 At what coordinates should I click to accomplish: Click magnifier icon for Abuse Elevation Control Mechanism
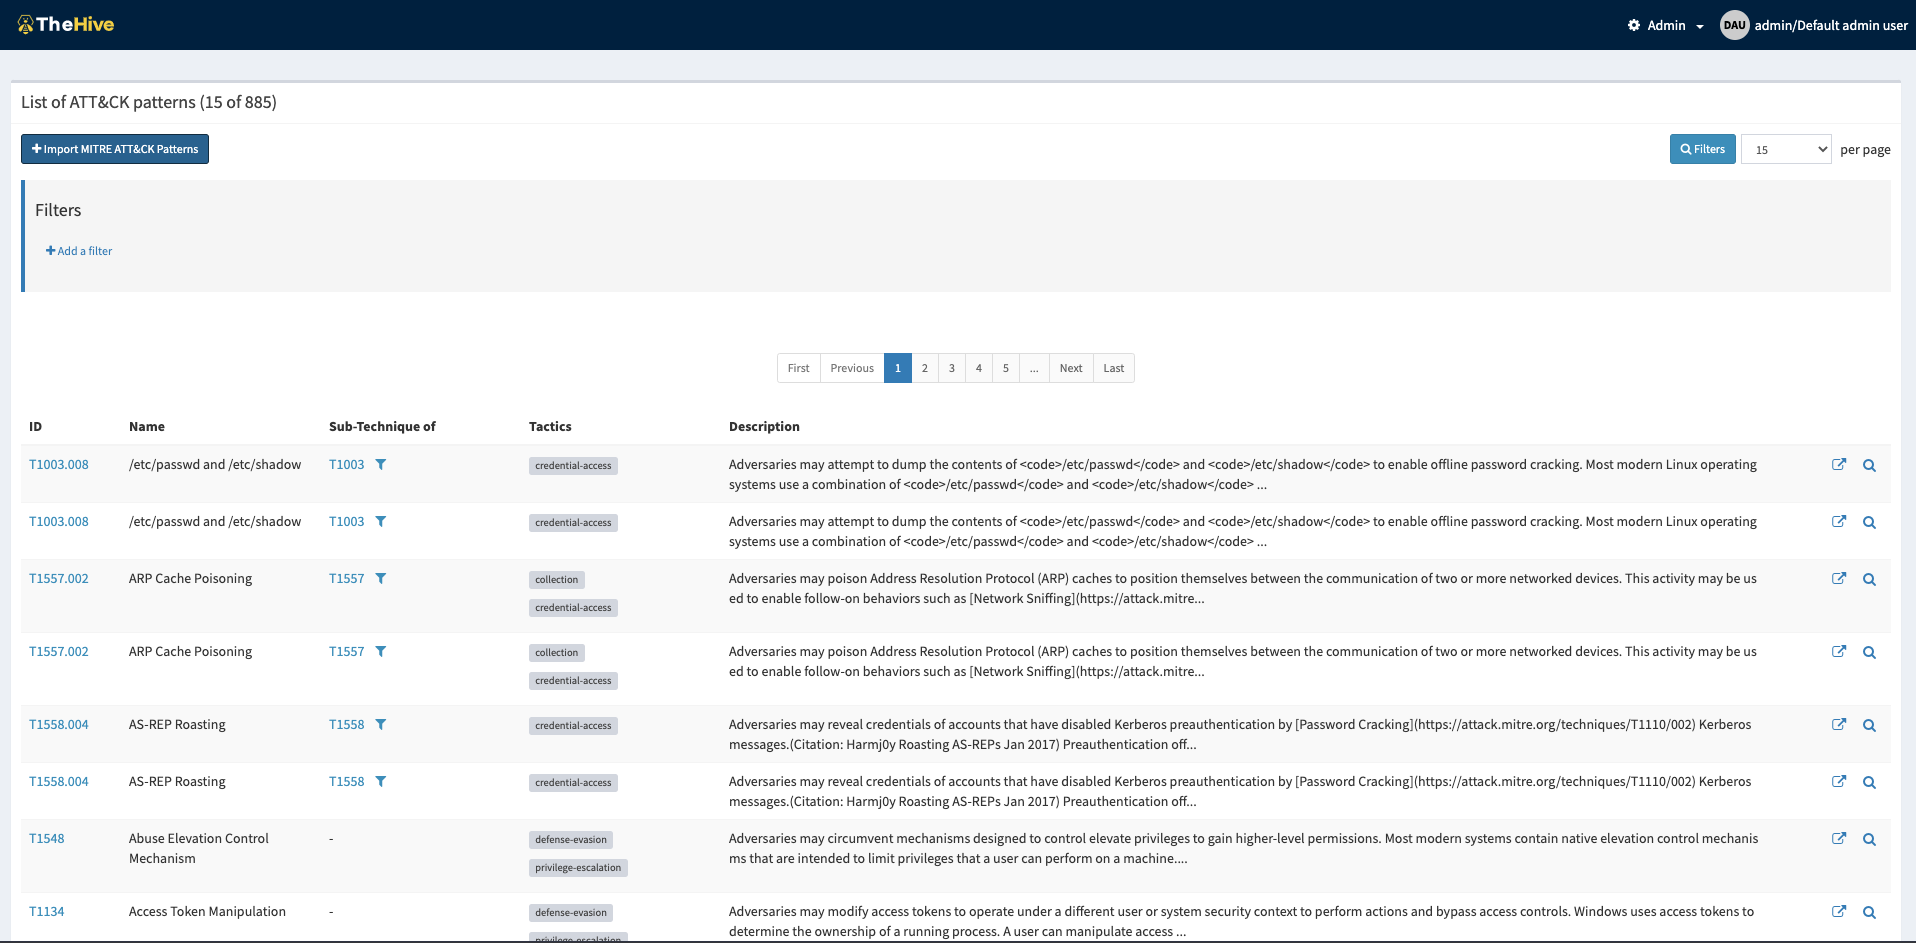pos(1869,840)
